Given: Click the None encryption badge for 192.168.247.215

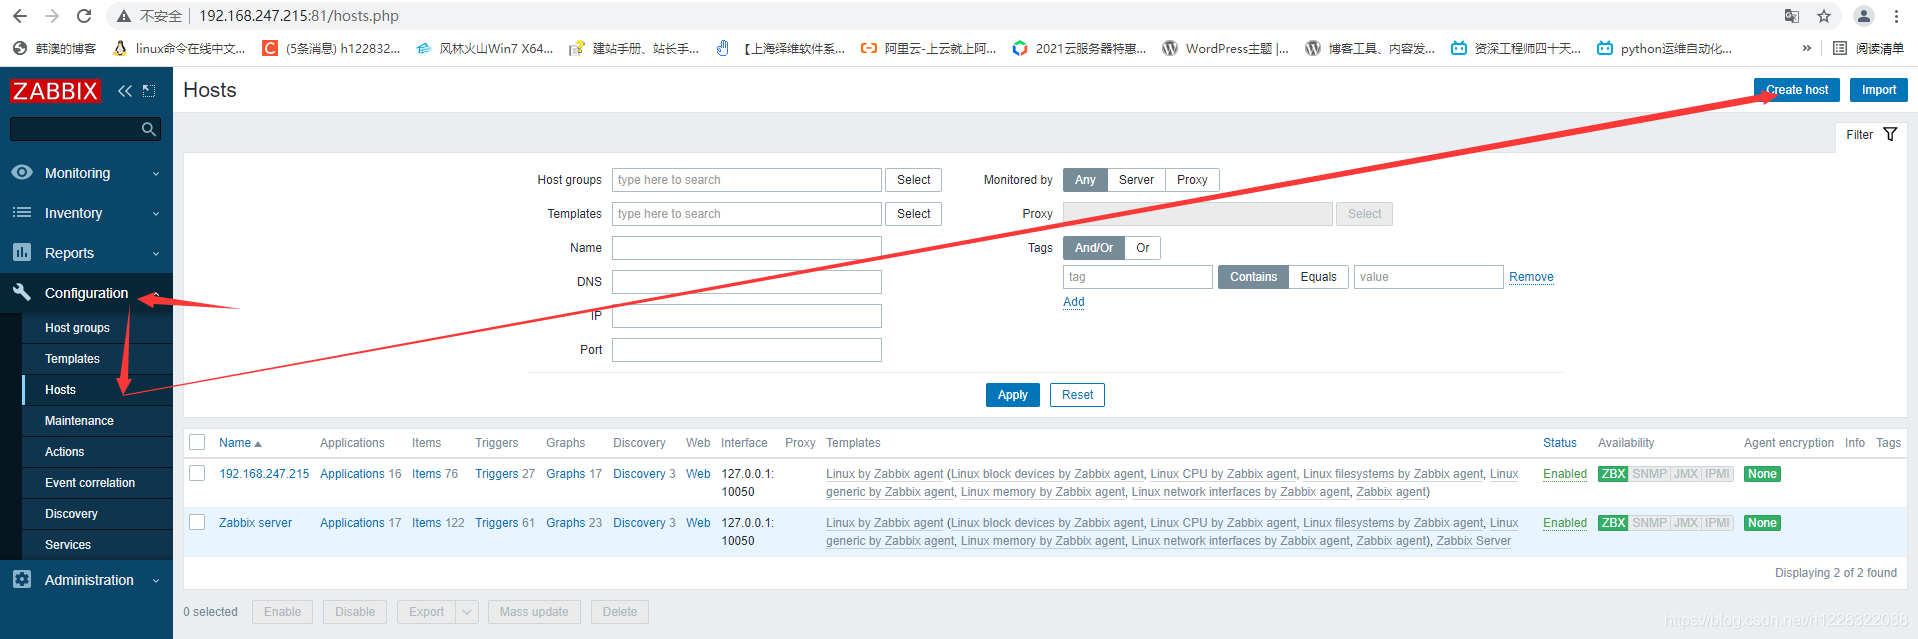Looking at the screenshot, I should pos(1762,474).
